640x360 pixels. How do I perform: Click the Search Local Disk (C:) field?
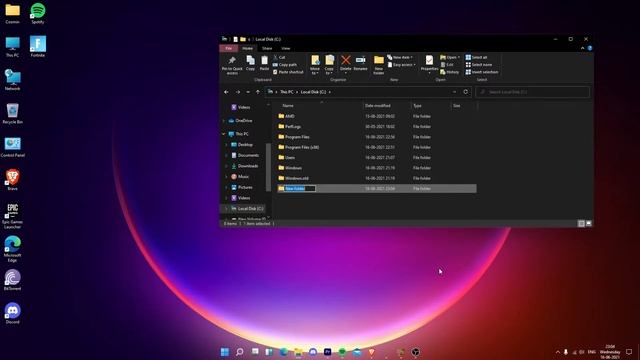click(x=533, y=92)
